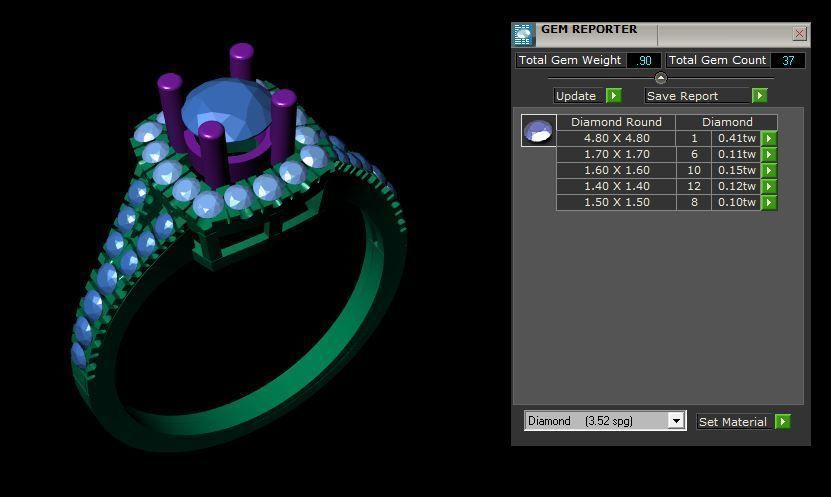Select the blue center stone on ring

227,110
